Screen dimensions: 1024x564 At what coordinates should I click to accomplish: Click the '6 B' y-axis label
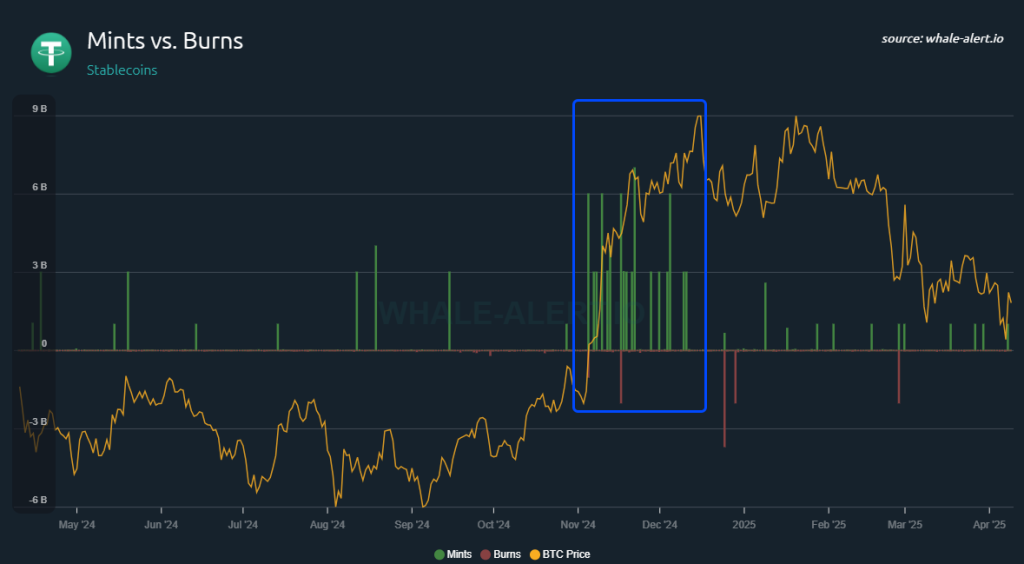point(39,187)
